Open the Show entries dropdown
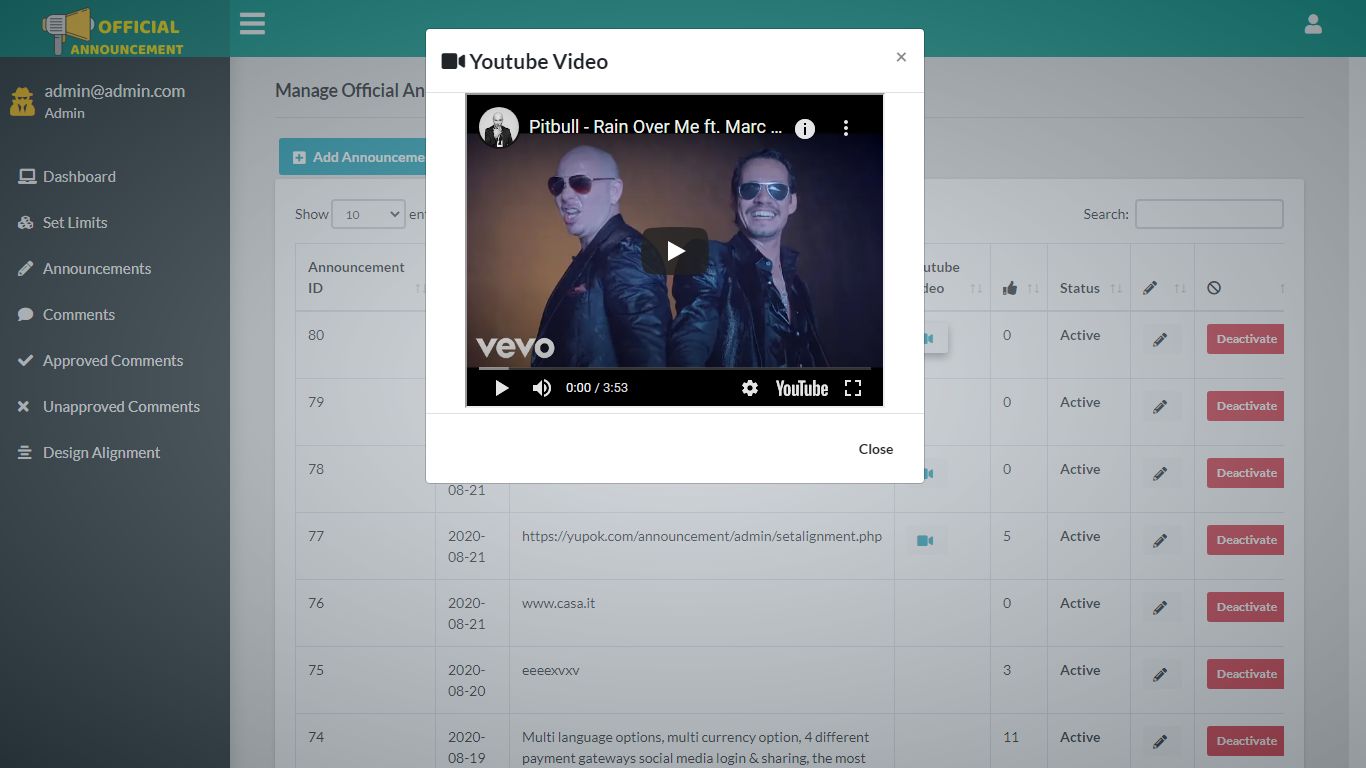Screen dimensions: 1366x768 pyautogui.click(x=368, y=214)
